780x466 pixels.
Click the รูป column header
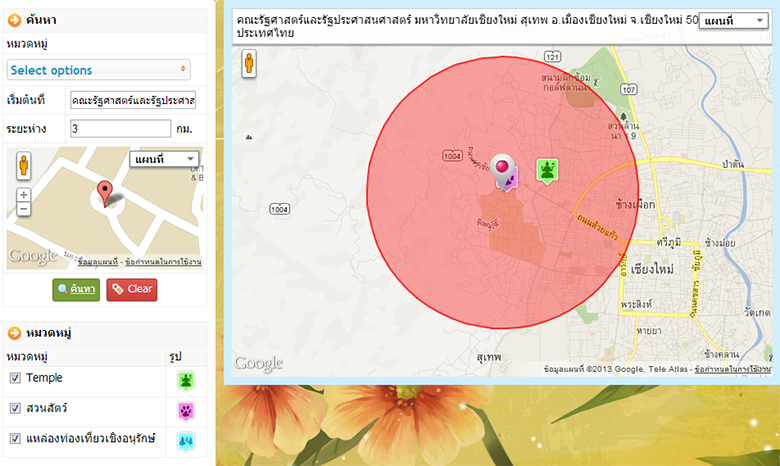(175, 357)
